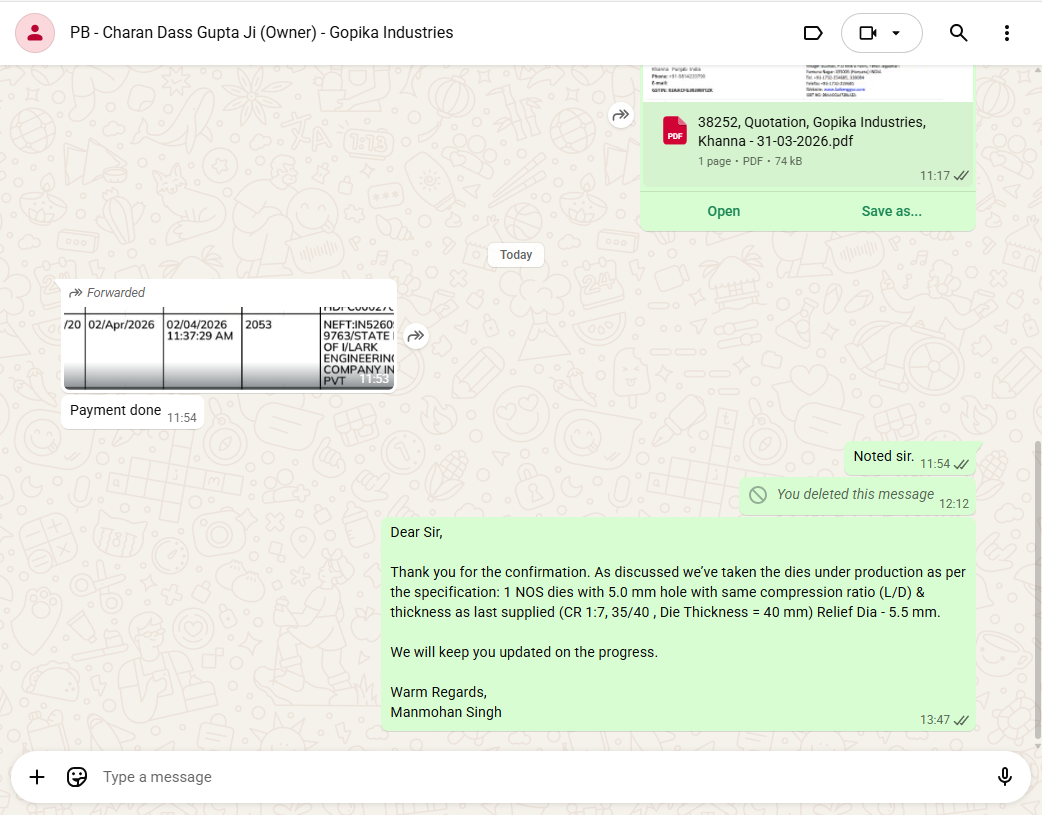This screenshot has width=1042, height=815.
Task: Search in chat with magnifier icon
Action: [958, 33]
